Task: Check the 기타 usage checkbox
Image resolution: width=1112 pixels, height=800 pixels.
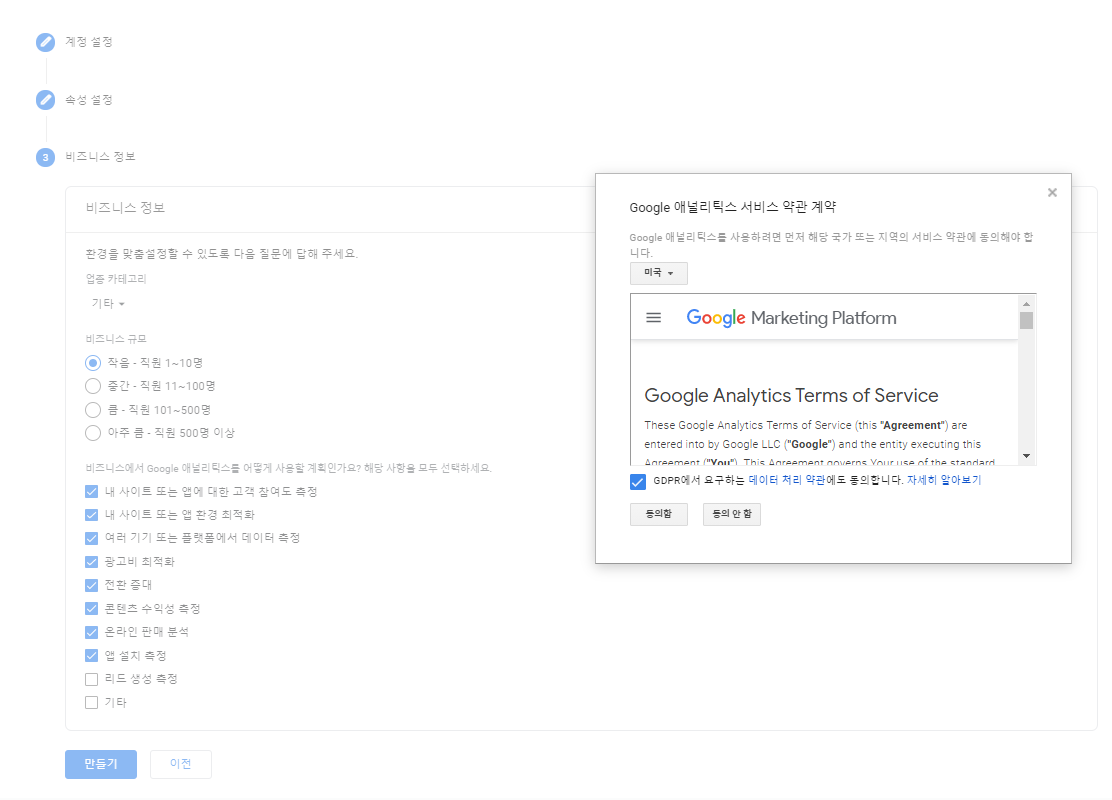Action: pyautogui.click(x=91, y=703)
